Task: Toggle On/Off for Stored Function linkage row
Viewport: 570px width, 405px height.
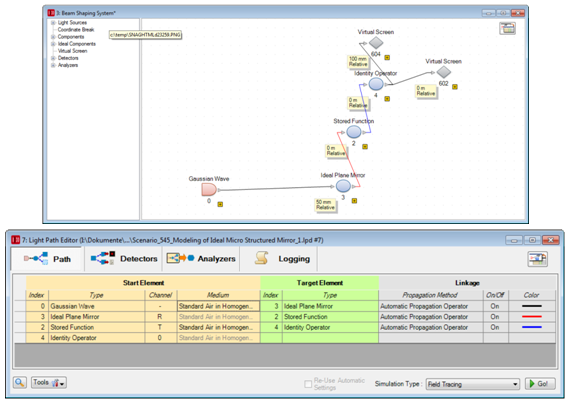Action: 495,327
